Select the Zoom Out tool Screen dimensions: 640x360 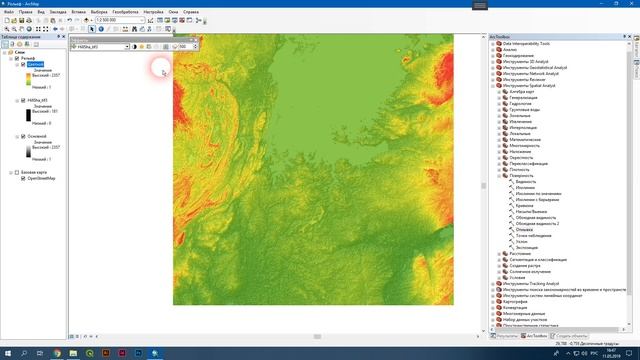click(14, 29)
